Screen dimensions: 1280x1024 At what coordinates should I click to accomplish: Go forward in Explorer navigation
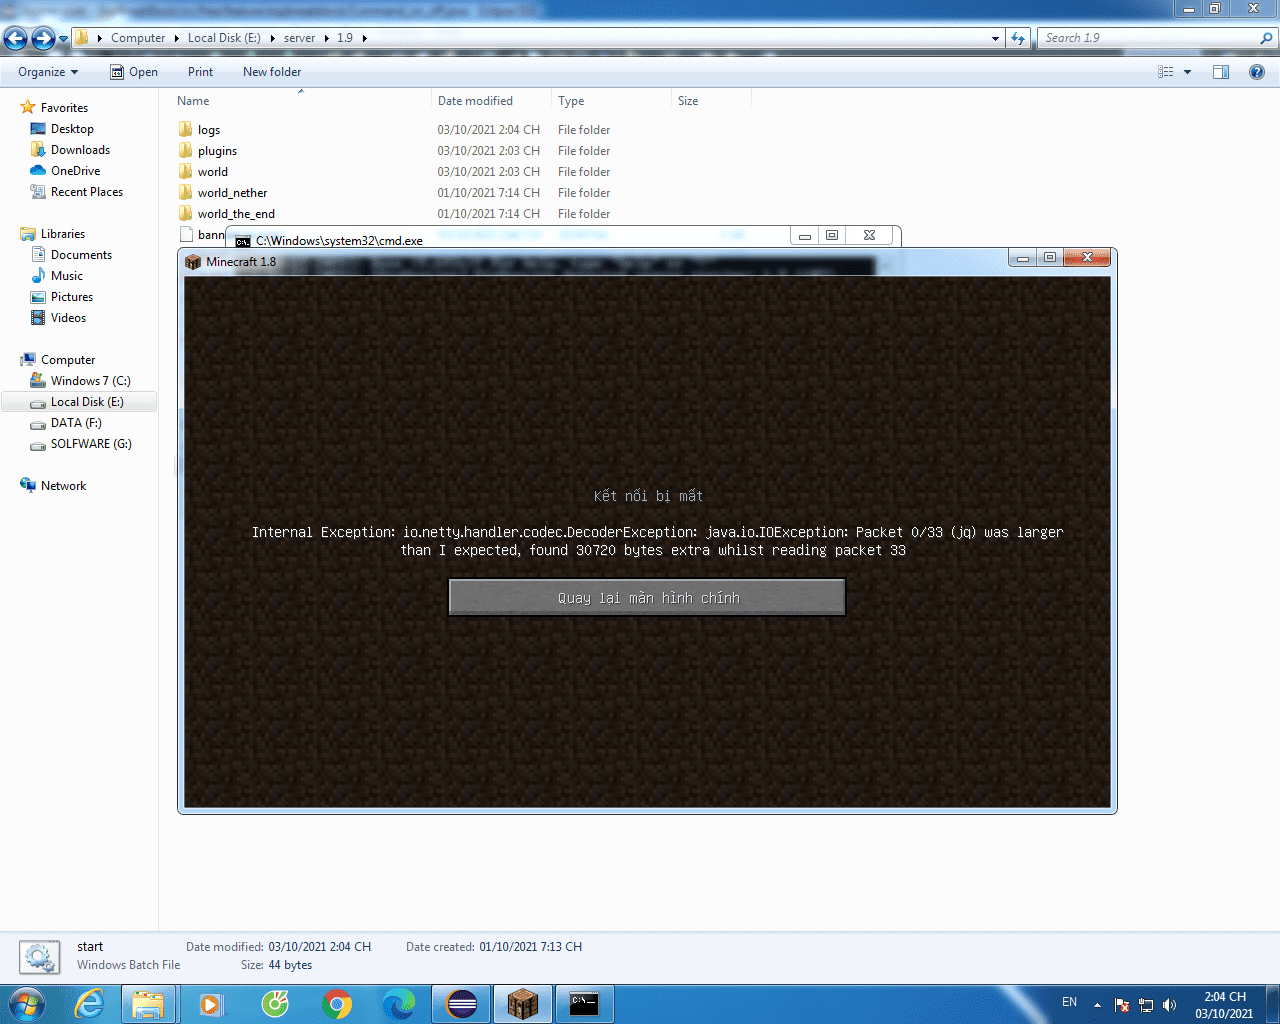(43, 38)
